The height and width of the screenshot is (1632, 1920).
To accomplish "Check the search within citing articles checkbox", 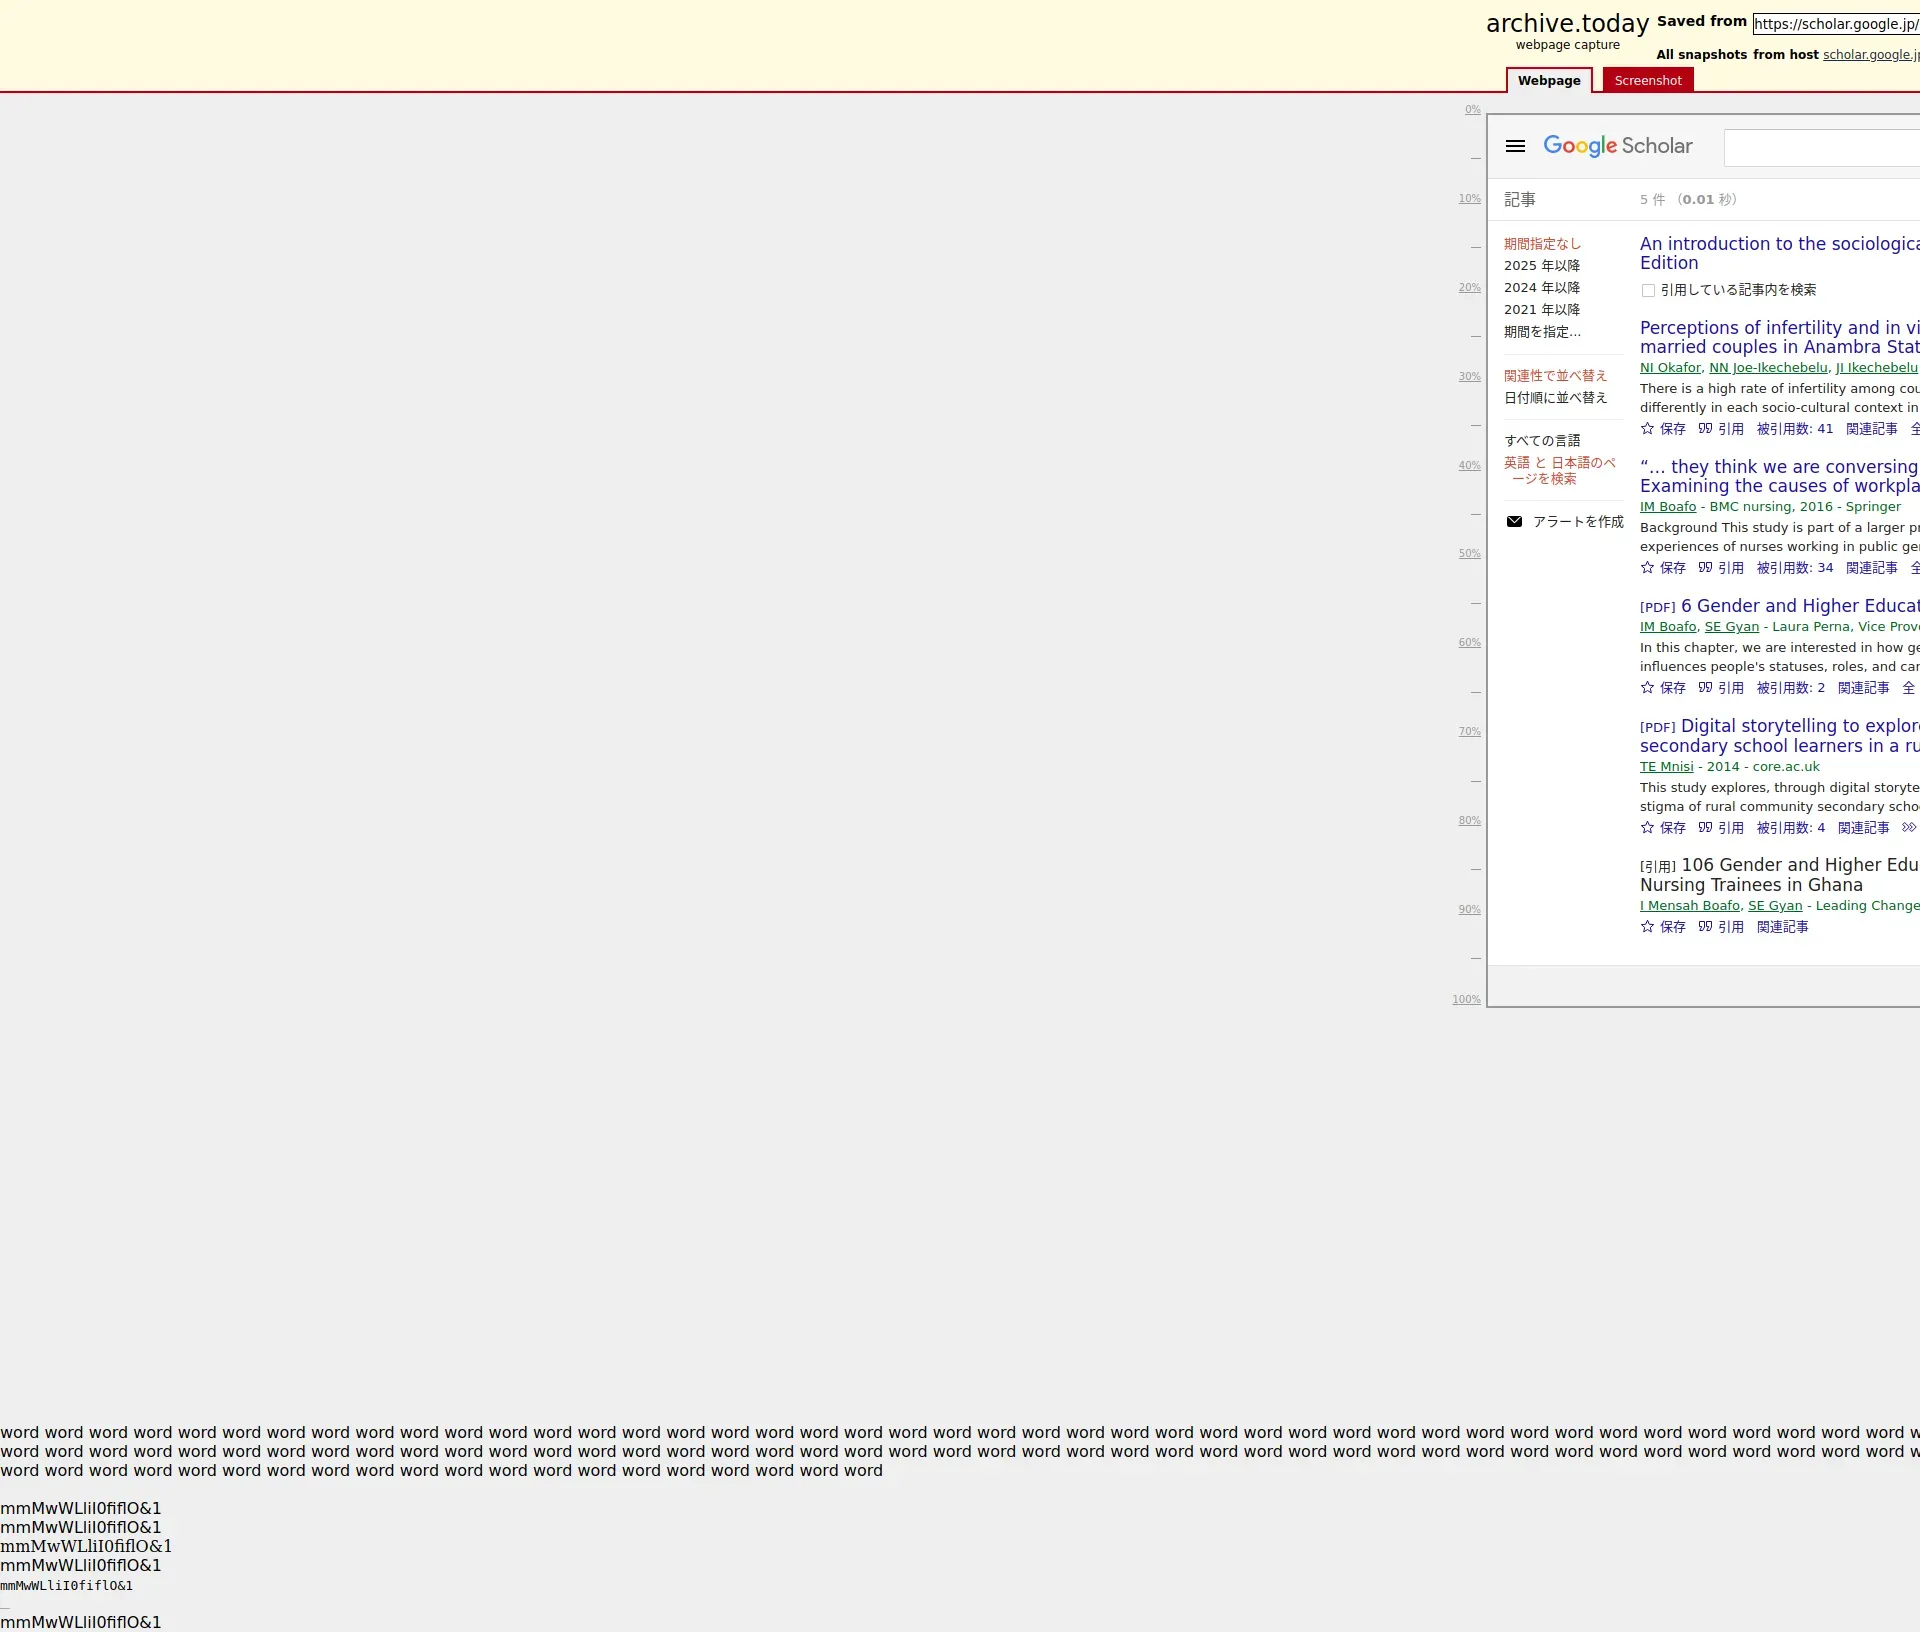I will [1648, 291].
